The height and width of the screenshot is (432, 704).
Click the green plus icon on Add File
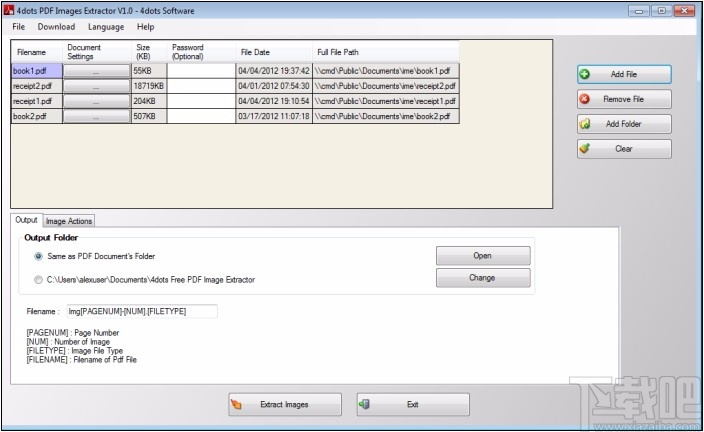point(585,74)
